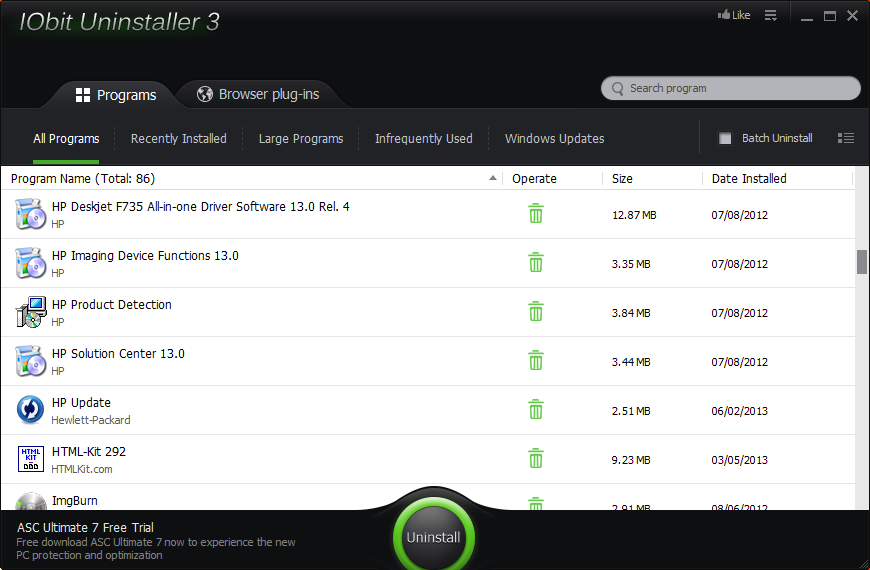Show Infrequently Used programs

(423, 139)
